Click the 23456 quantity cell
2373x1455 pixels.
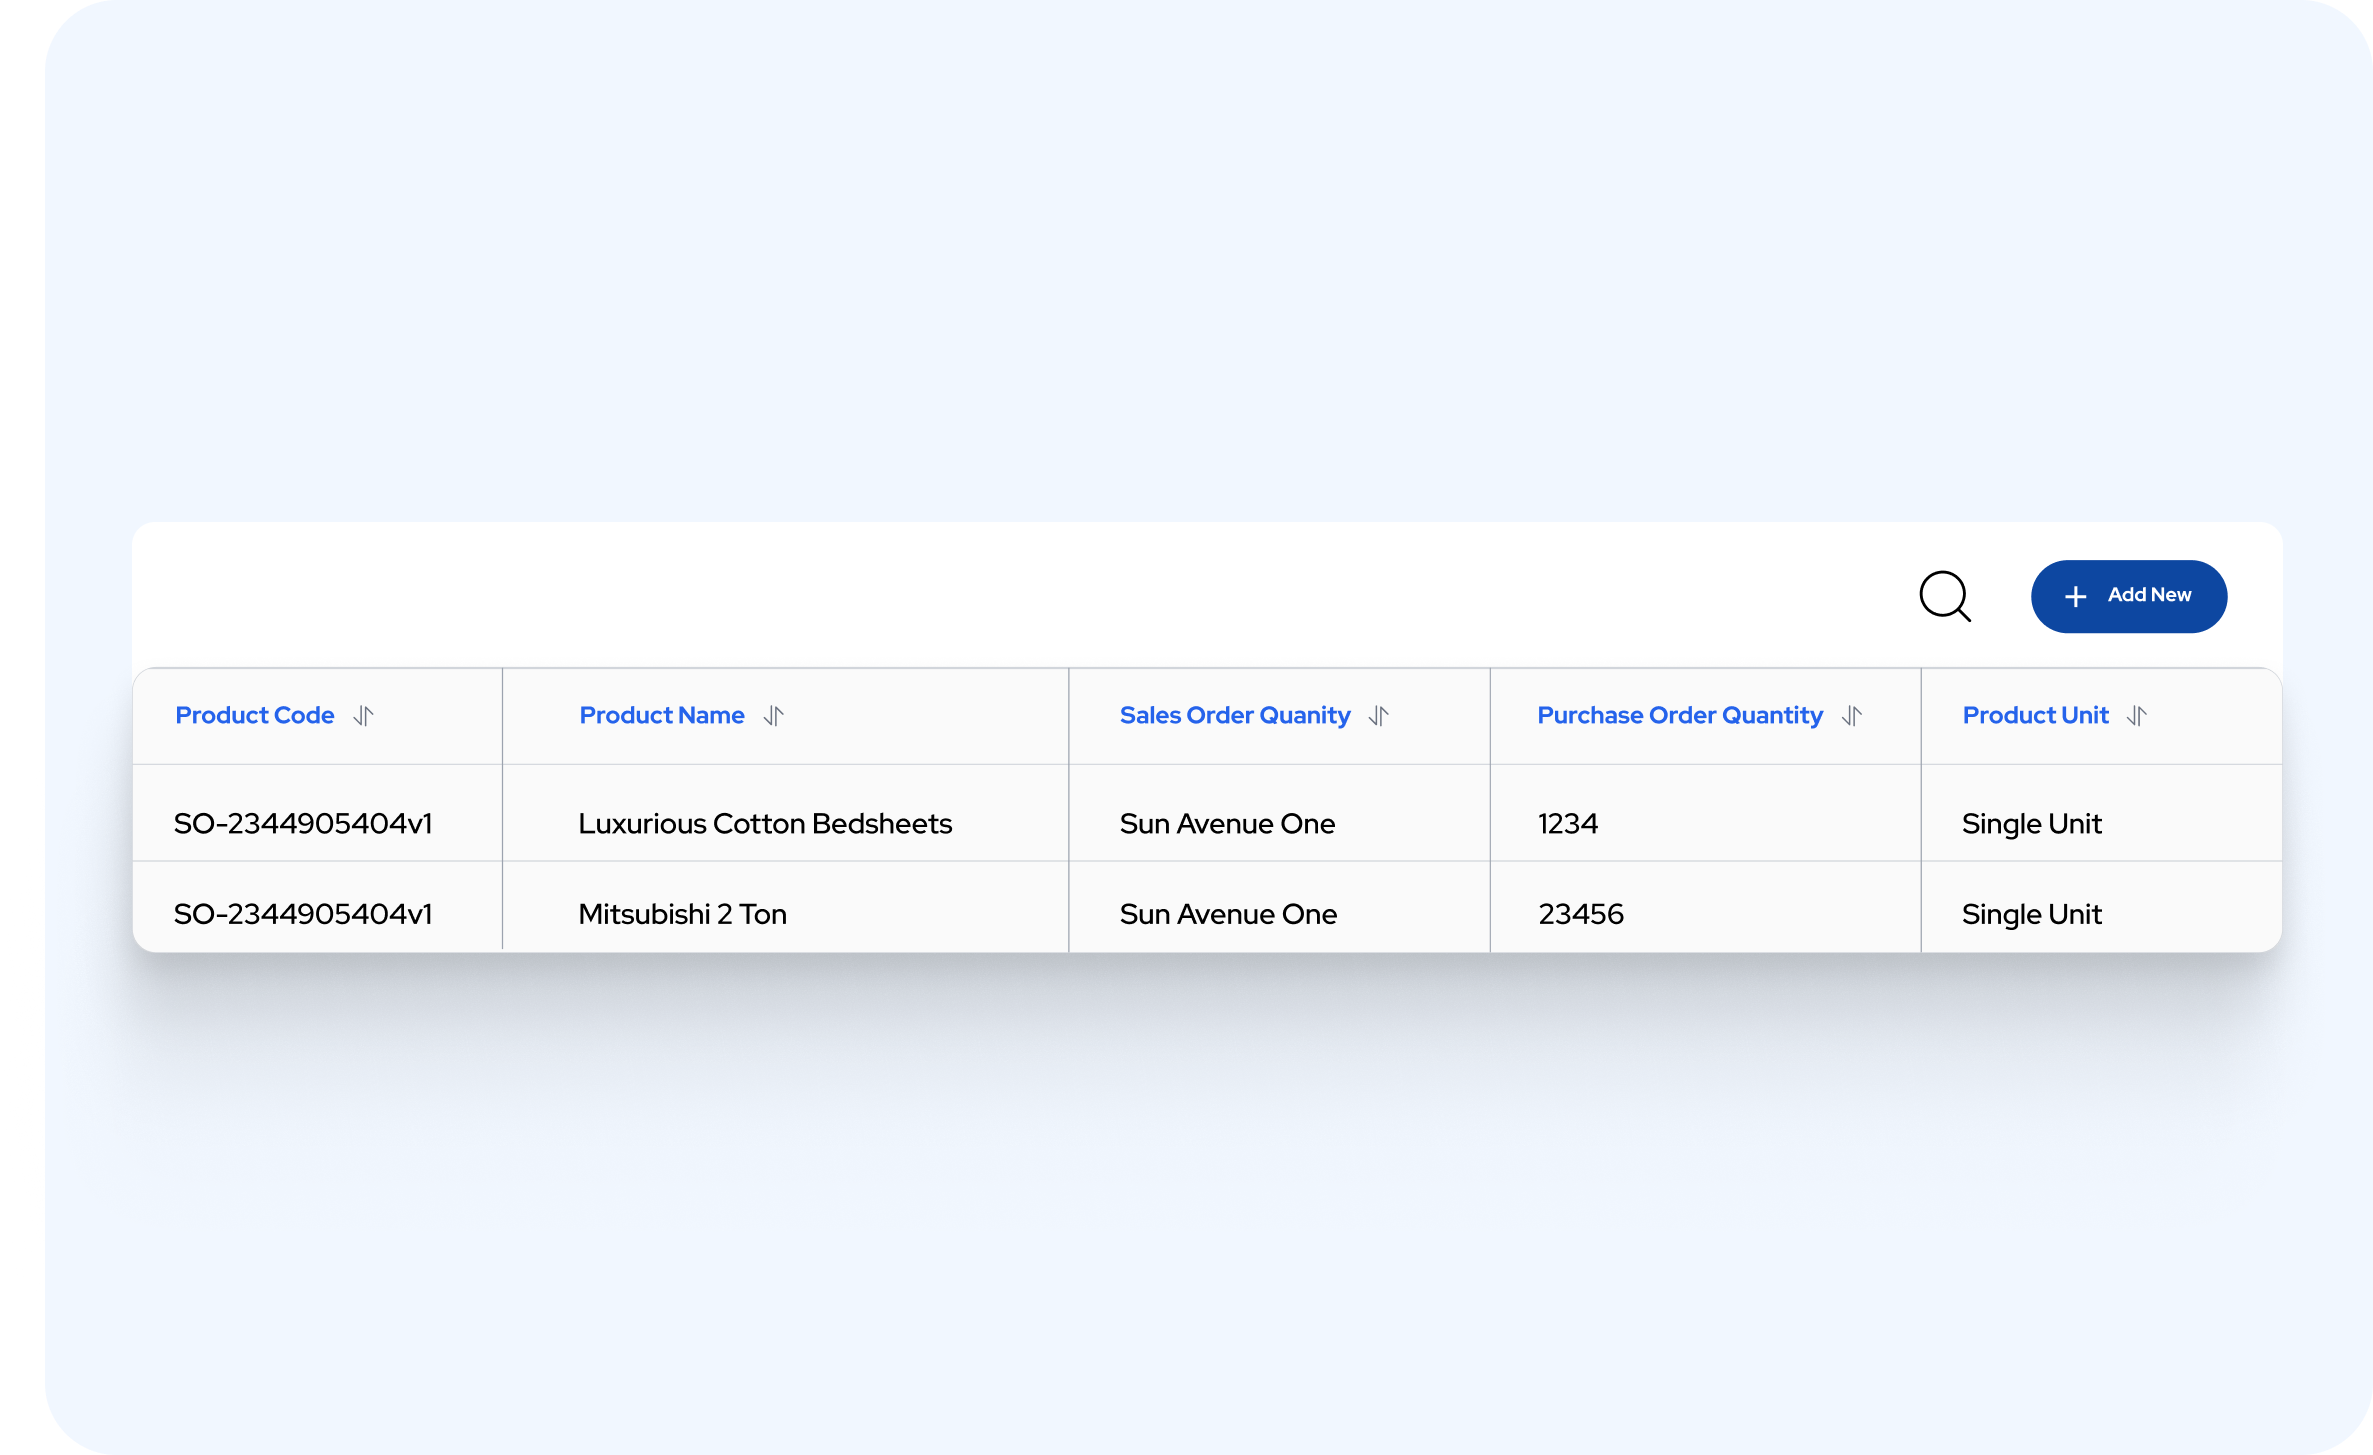tap(1580, 914)
